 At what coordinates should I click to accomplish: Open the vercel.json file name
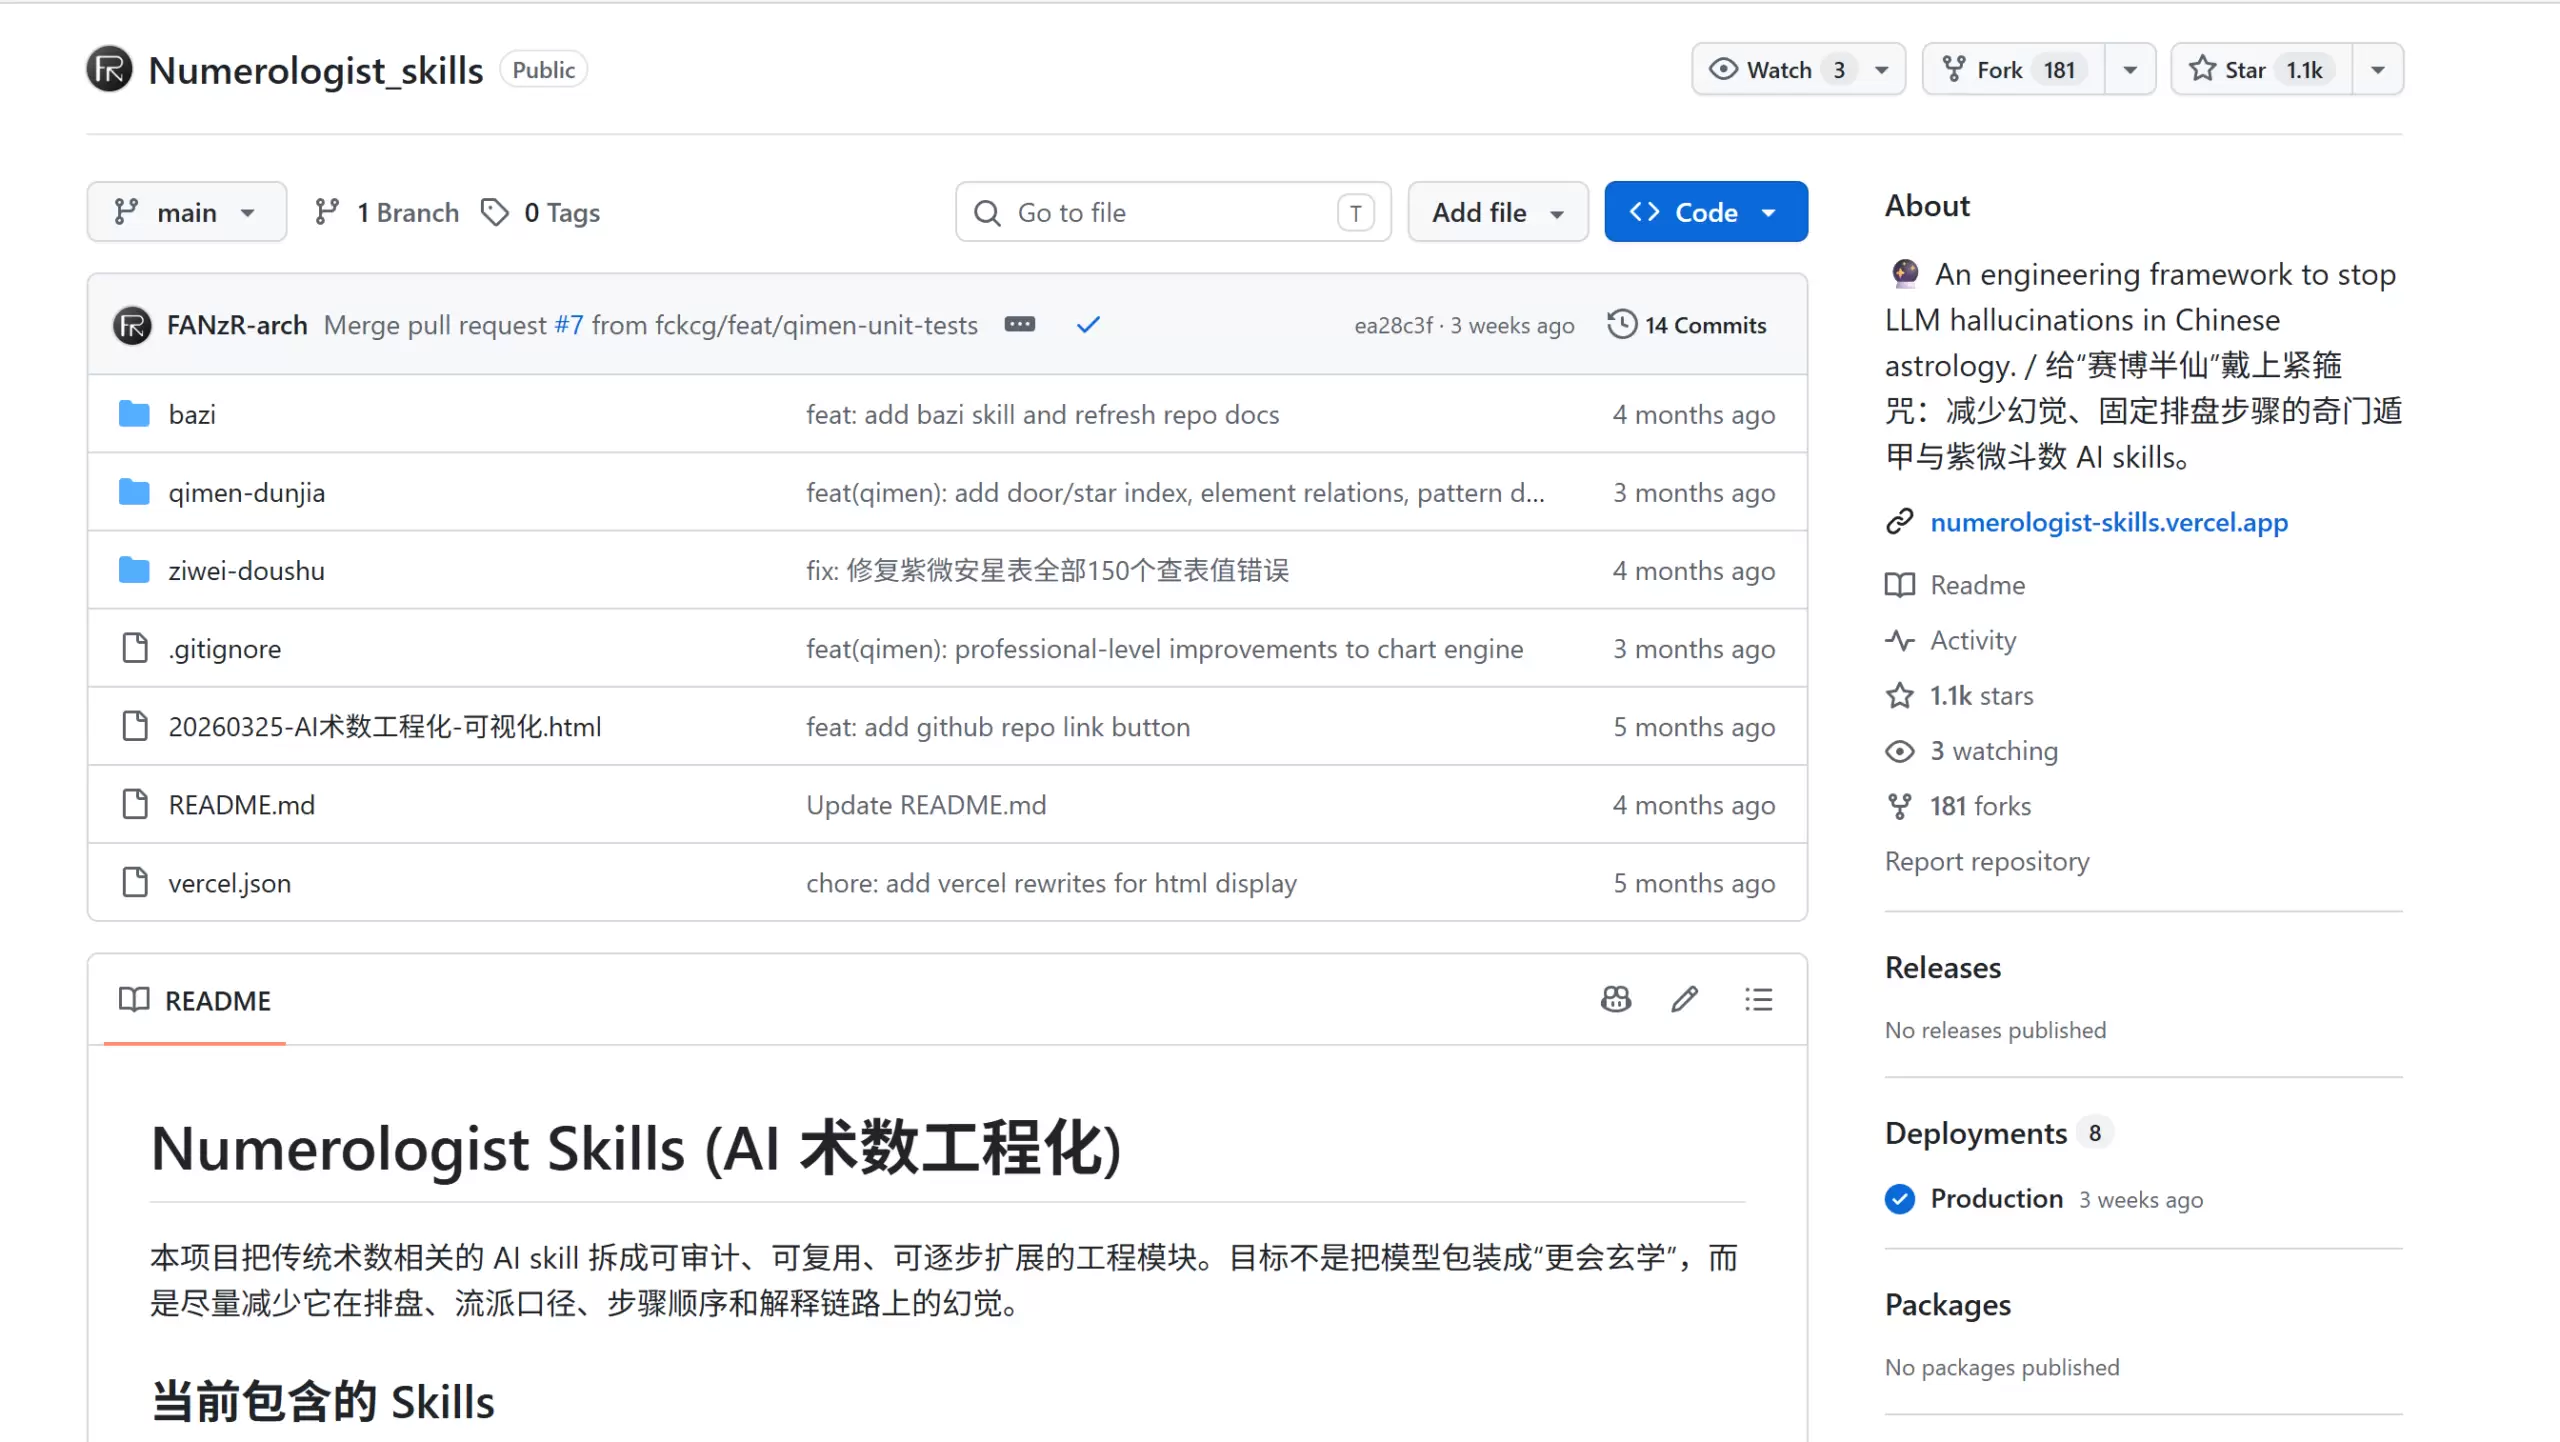click(x=230, y=883)
